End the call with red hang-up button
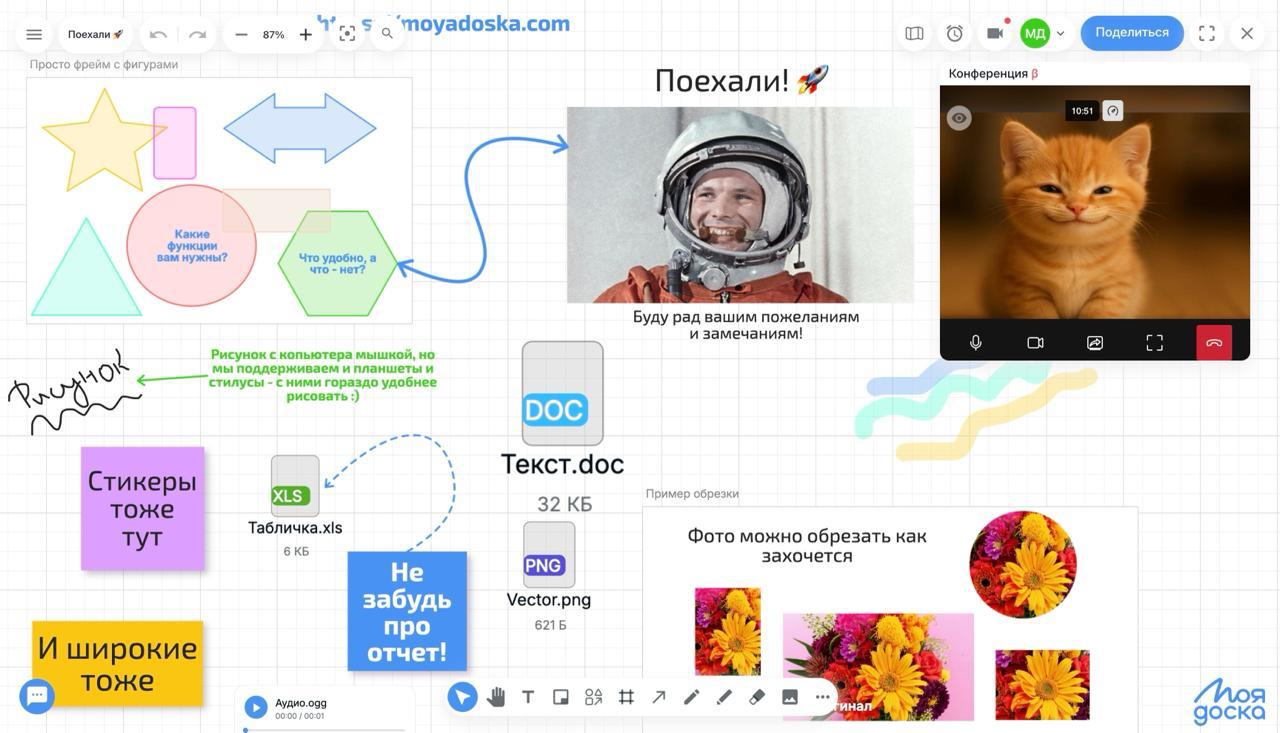 coord(1214,343)
